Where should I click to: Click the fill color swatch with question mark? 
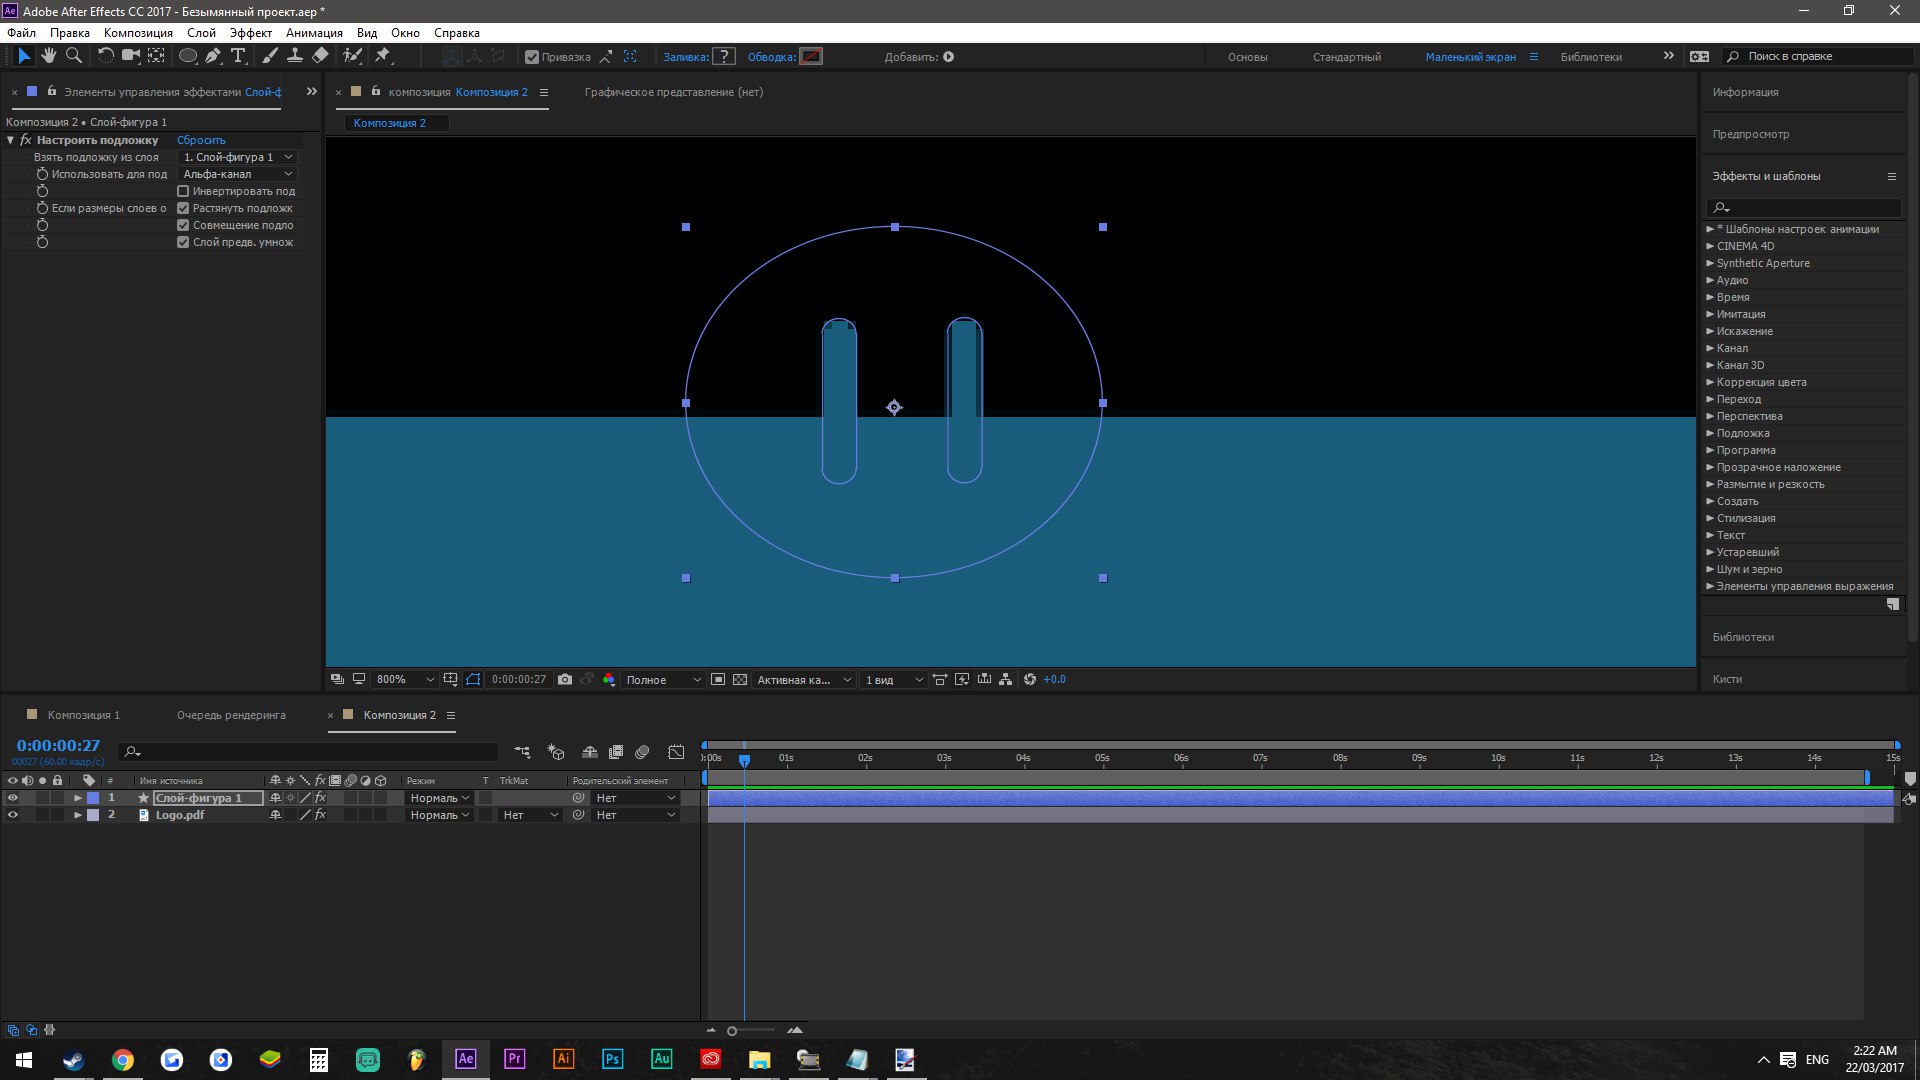724,57
